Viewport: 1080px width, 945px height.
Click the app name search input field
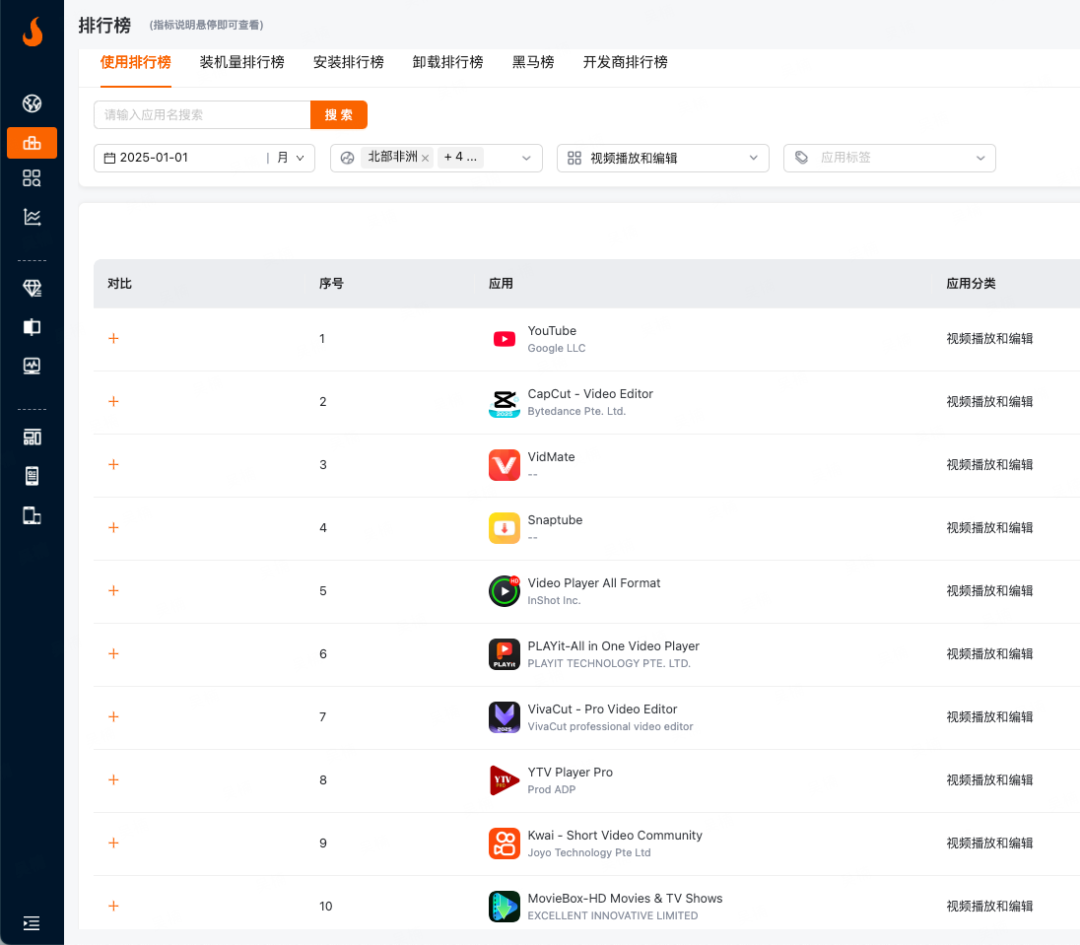pyautogui.click(x=202, y=115)
